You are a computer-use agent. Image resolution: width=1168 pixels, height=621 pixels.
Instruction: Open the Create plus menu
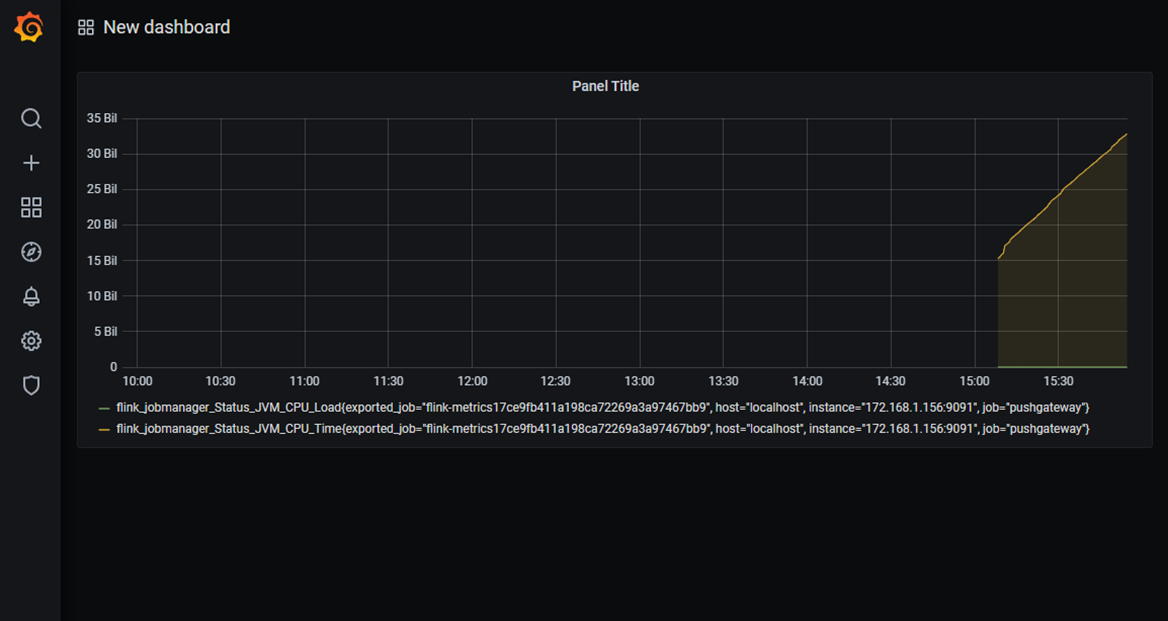click(31, 163)
